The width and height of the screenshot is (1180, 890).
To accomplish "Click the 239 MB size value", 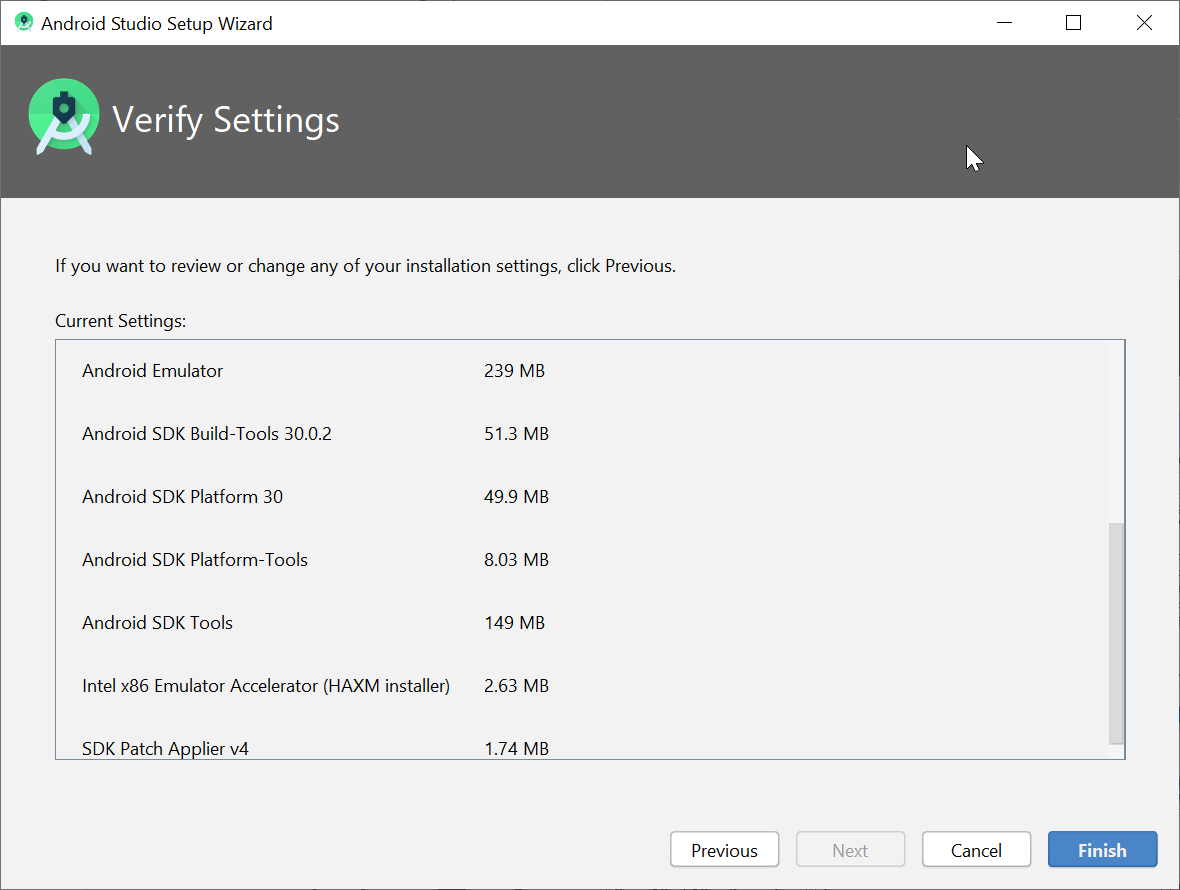I will click(513, 370).
